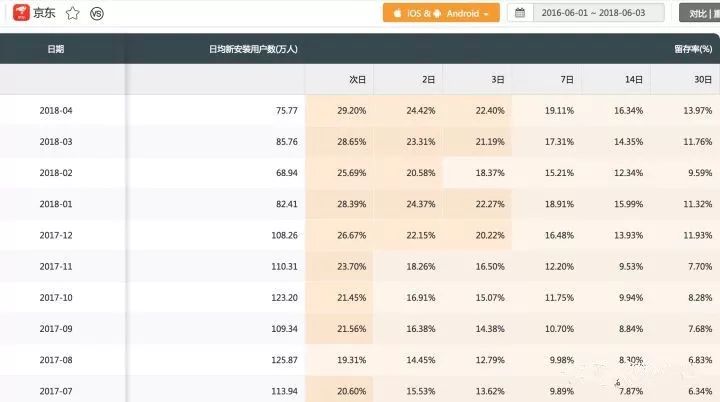Select the 30日 retention sub-header
The width and height of the screenshot is (720, 402).
[703, 79]
